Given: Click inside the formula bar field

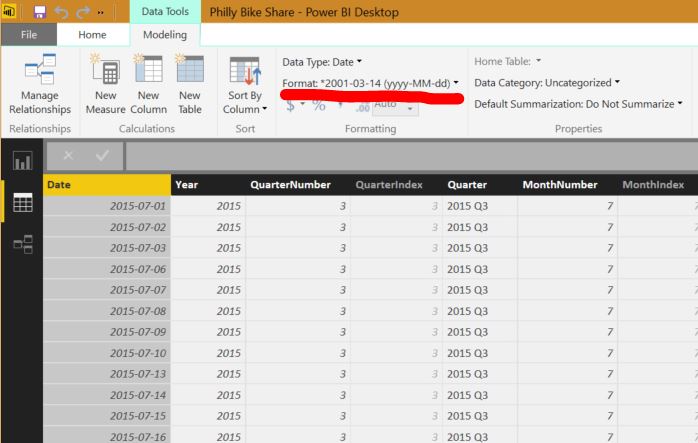Looking at the screenshot, I should pyautogui.click(x=412, y=156).
